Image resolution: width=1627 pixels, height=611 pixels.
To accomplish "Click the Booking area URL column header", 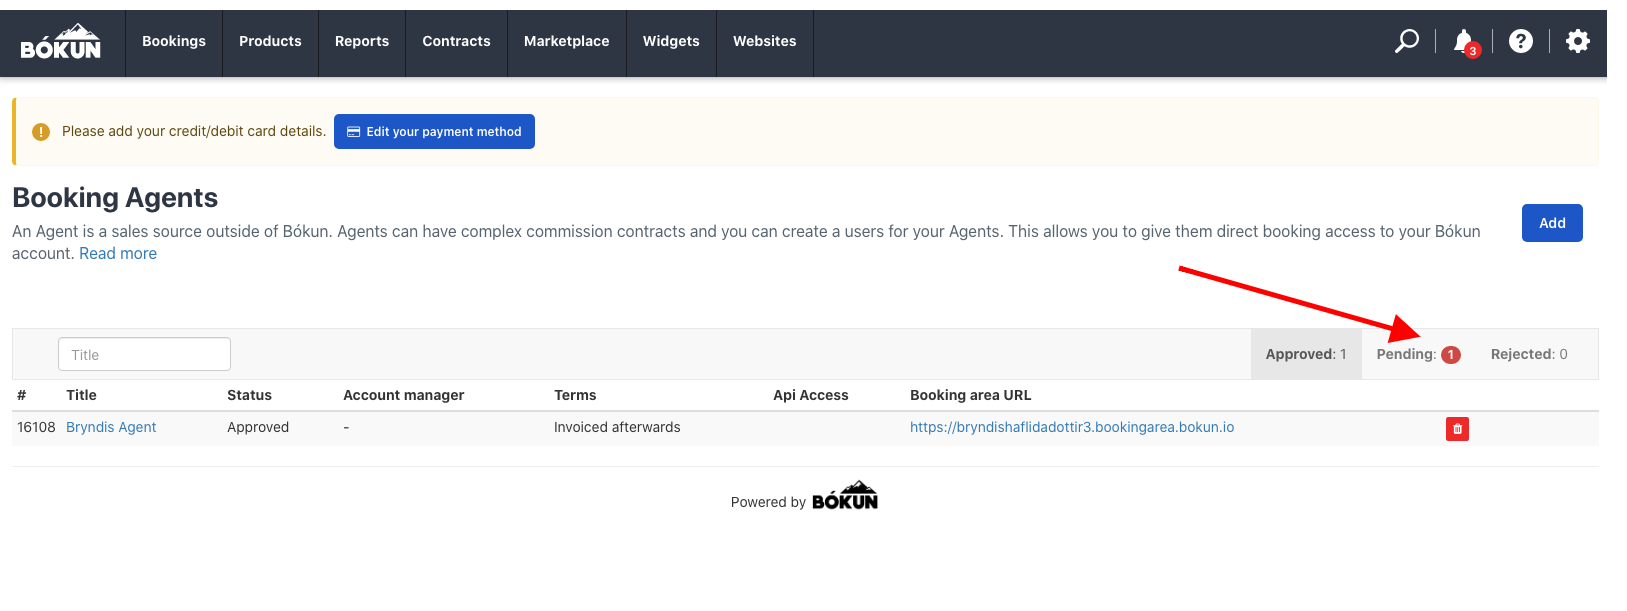I will (x=970, y=395).
